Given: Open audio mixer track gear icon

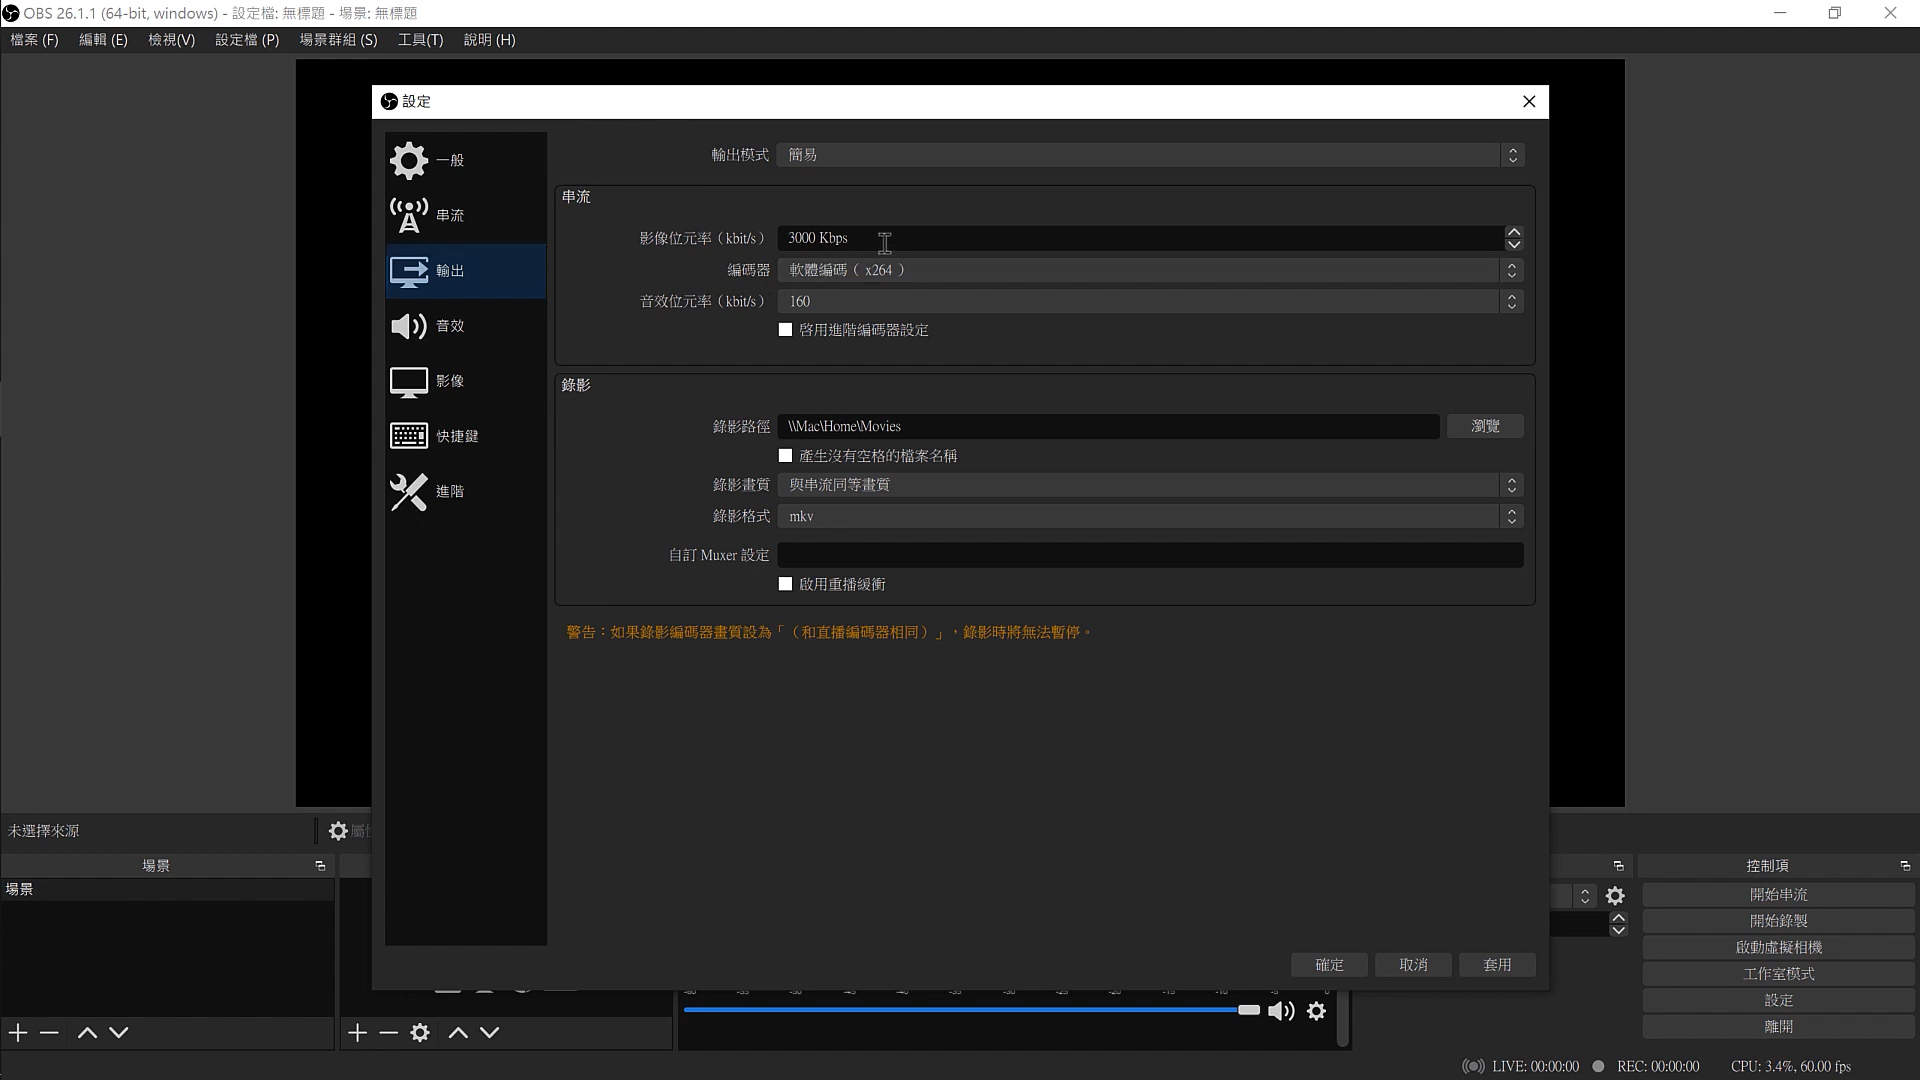Looking at the screenshot, I should point(1316,1011).
